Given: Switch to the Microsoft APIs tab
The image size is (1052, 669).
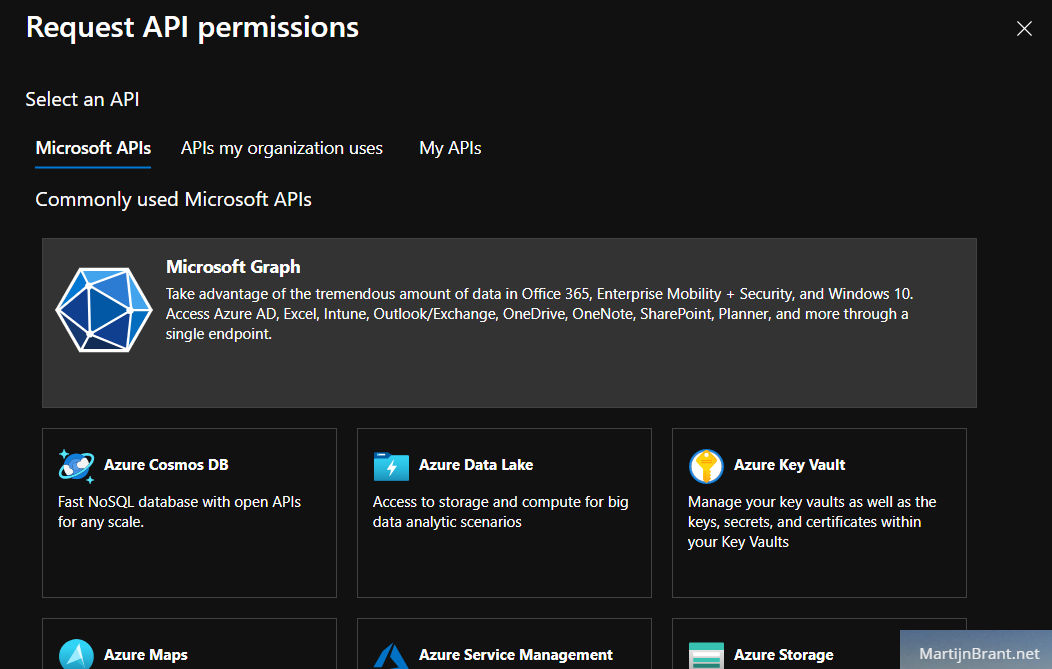Looking at the screenshot, I should (x=93, y=148).
